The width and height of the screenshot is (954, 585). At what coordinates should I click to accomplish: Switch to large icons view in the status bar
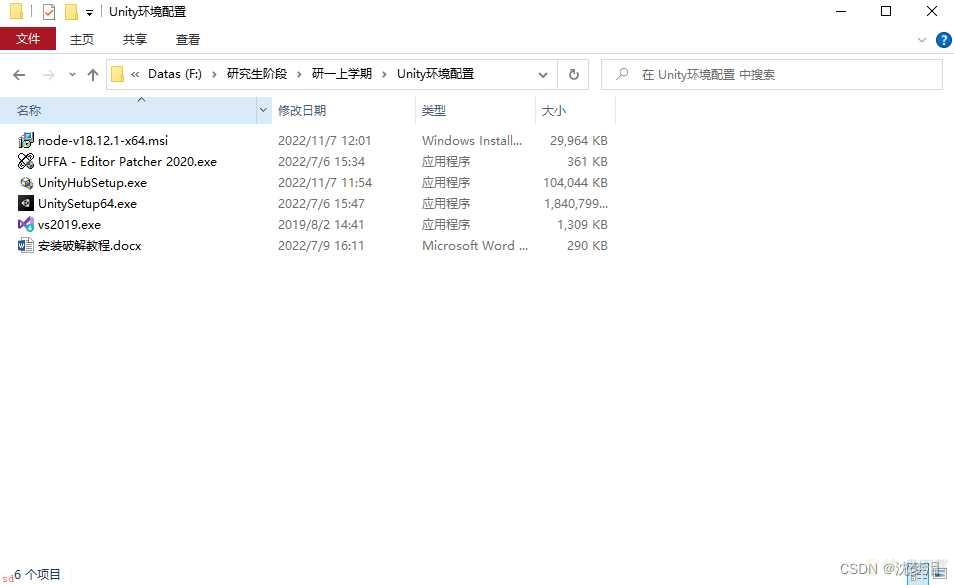click(x=939, y=573)
